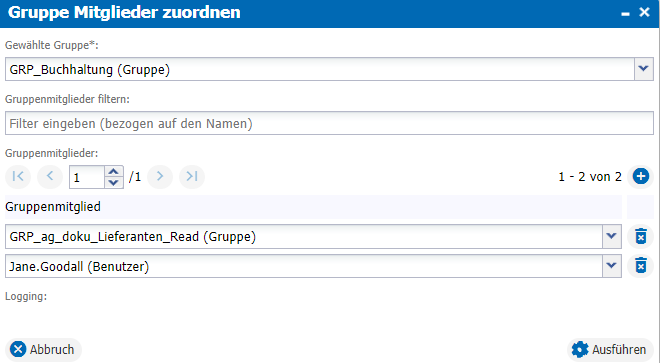Remove Jane.Goodall from group via trash icon

pos(641,266)
